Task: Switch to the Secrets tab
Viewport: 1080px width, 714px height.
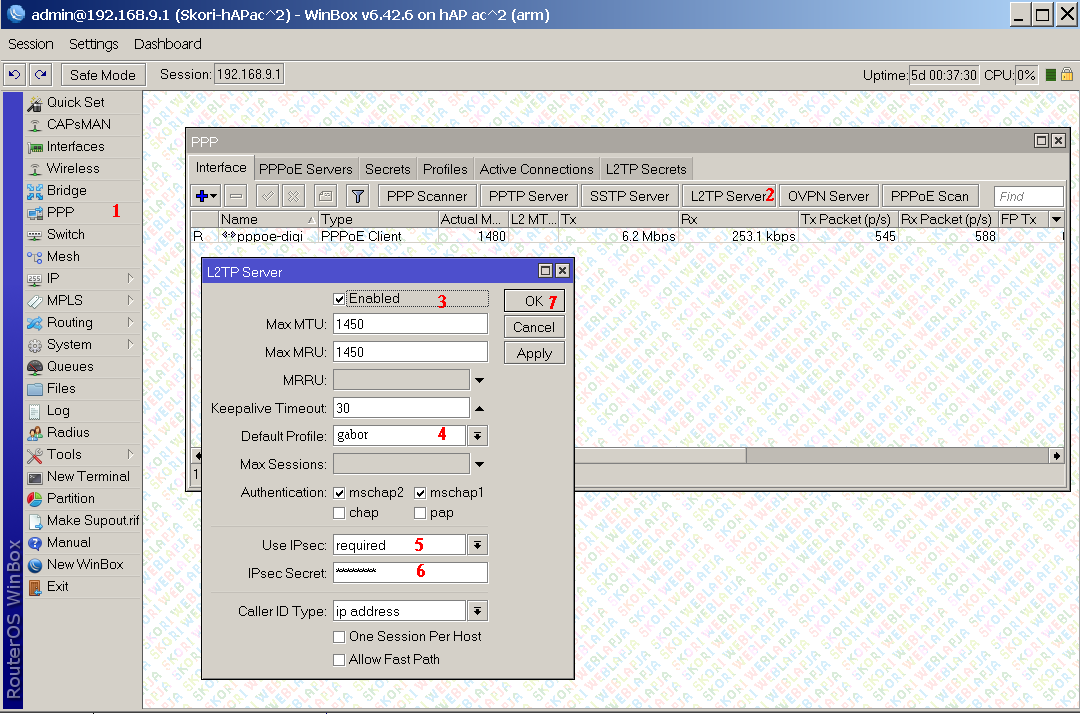Action: click(x=387, y=169)
